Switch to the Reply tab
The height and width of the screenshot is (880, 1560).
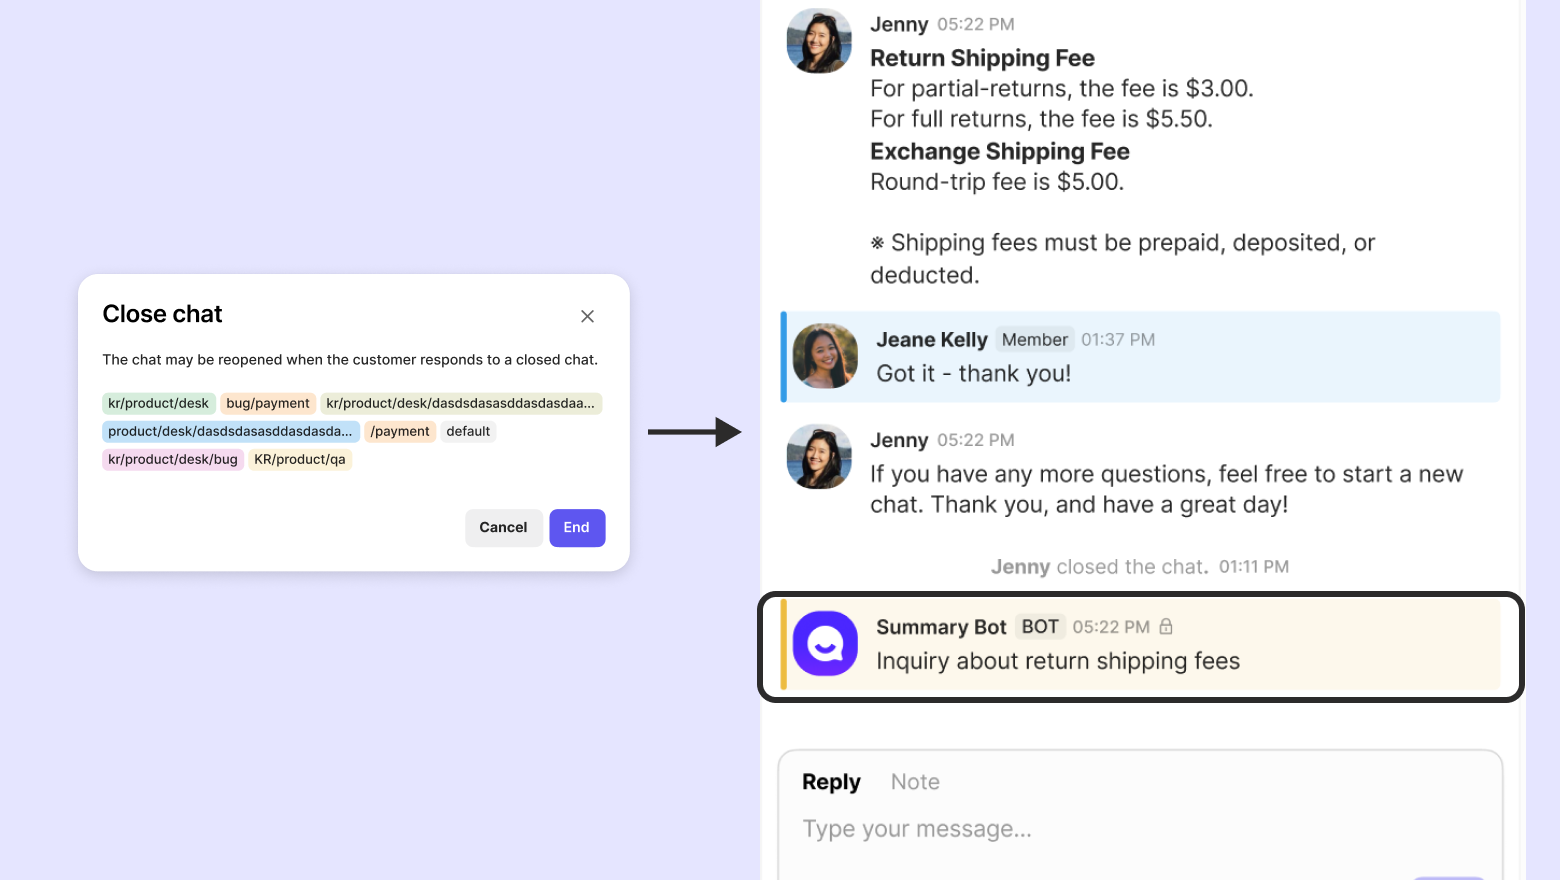pyautogui.click(x=831, y=782)
